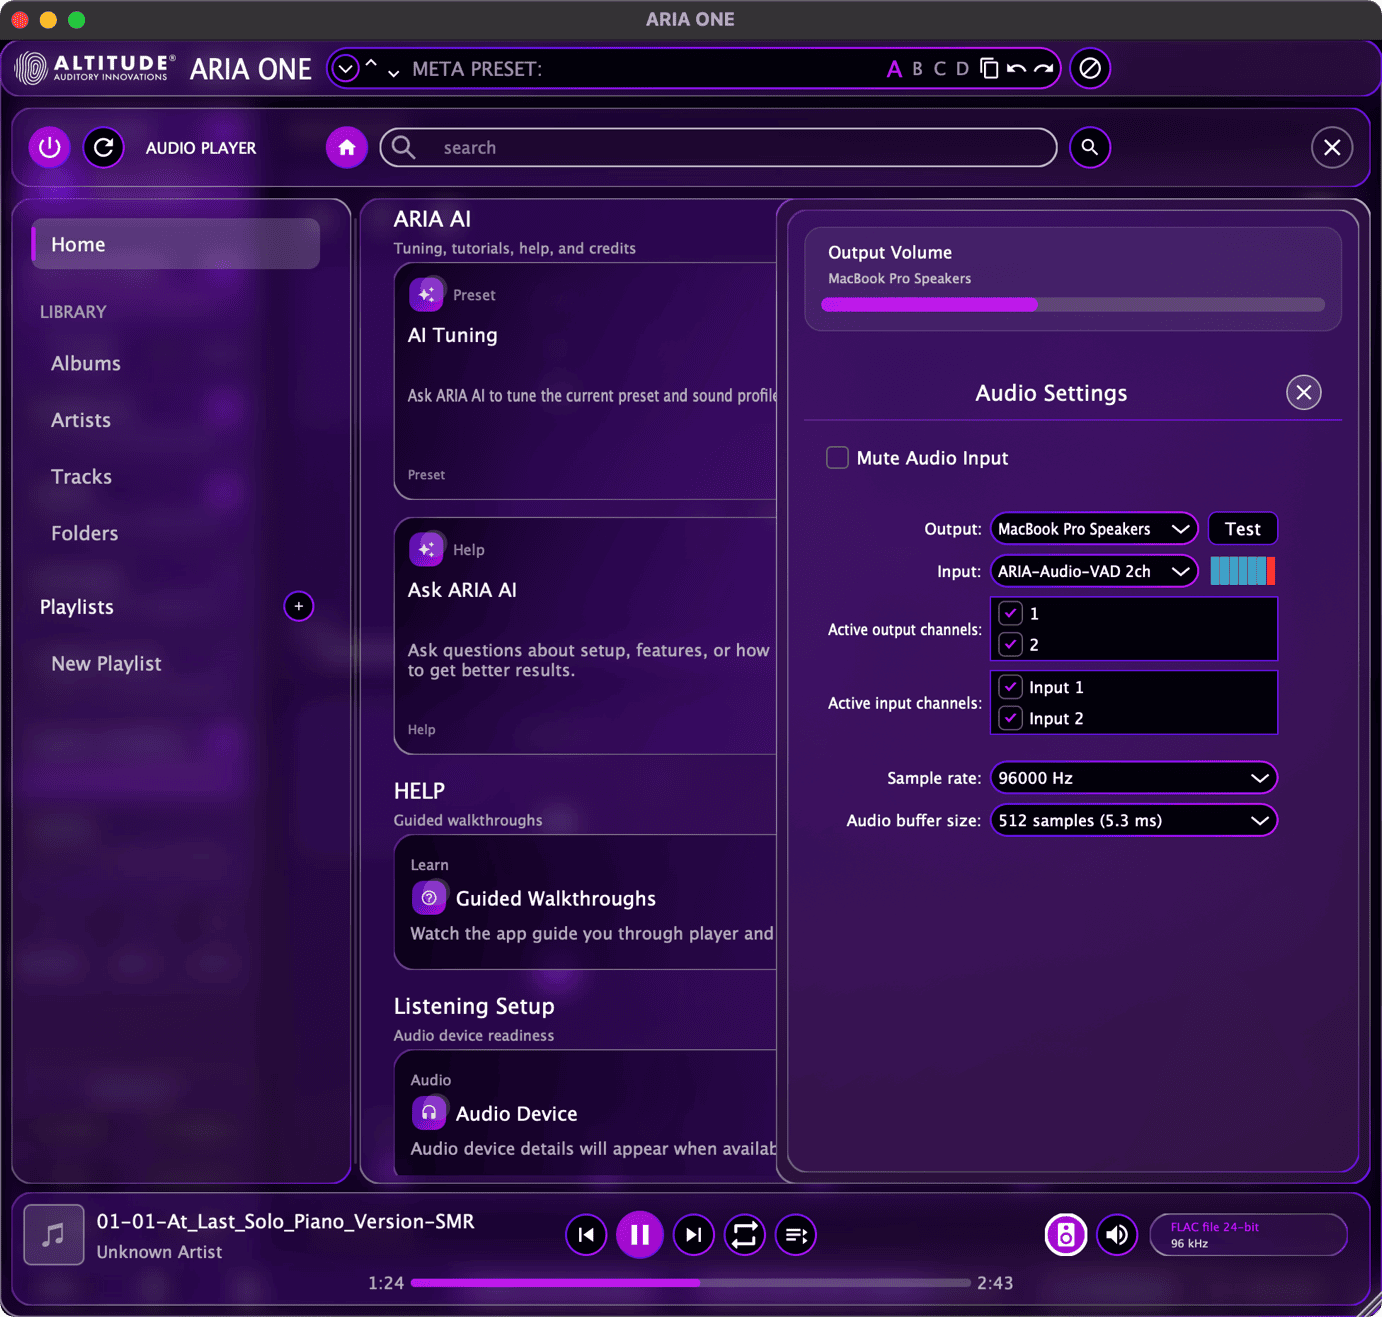The height and width of the screenshot is (1317, 1382).
Task: Go to next preset with down arrow
Action: [393, 73]
